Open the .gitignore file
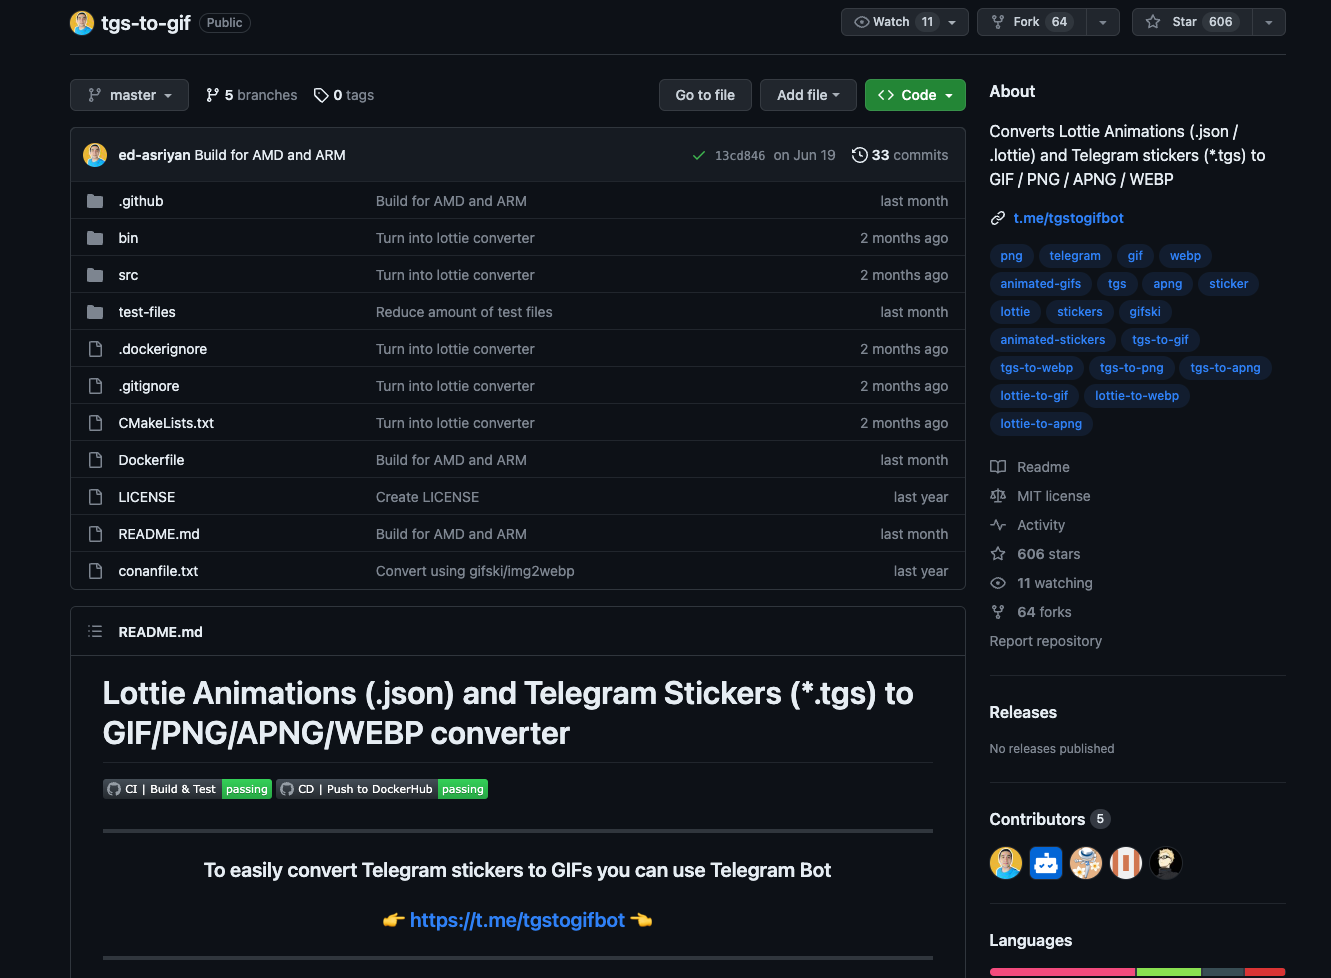 [x=149, y=386]
